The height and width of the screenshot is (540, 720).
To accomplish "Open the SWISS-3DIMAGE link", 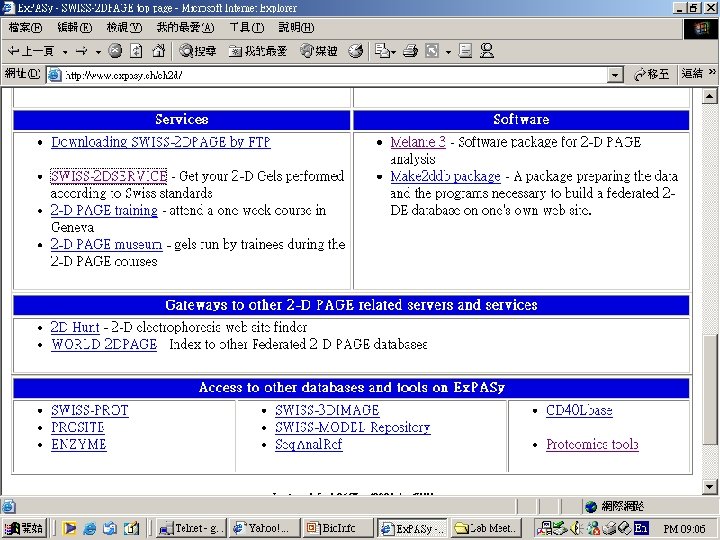I will [327, 410].
